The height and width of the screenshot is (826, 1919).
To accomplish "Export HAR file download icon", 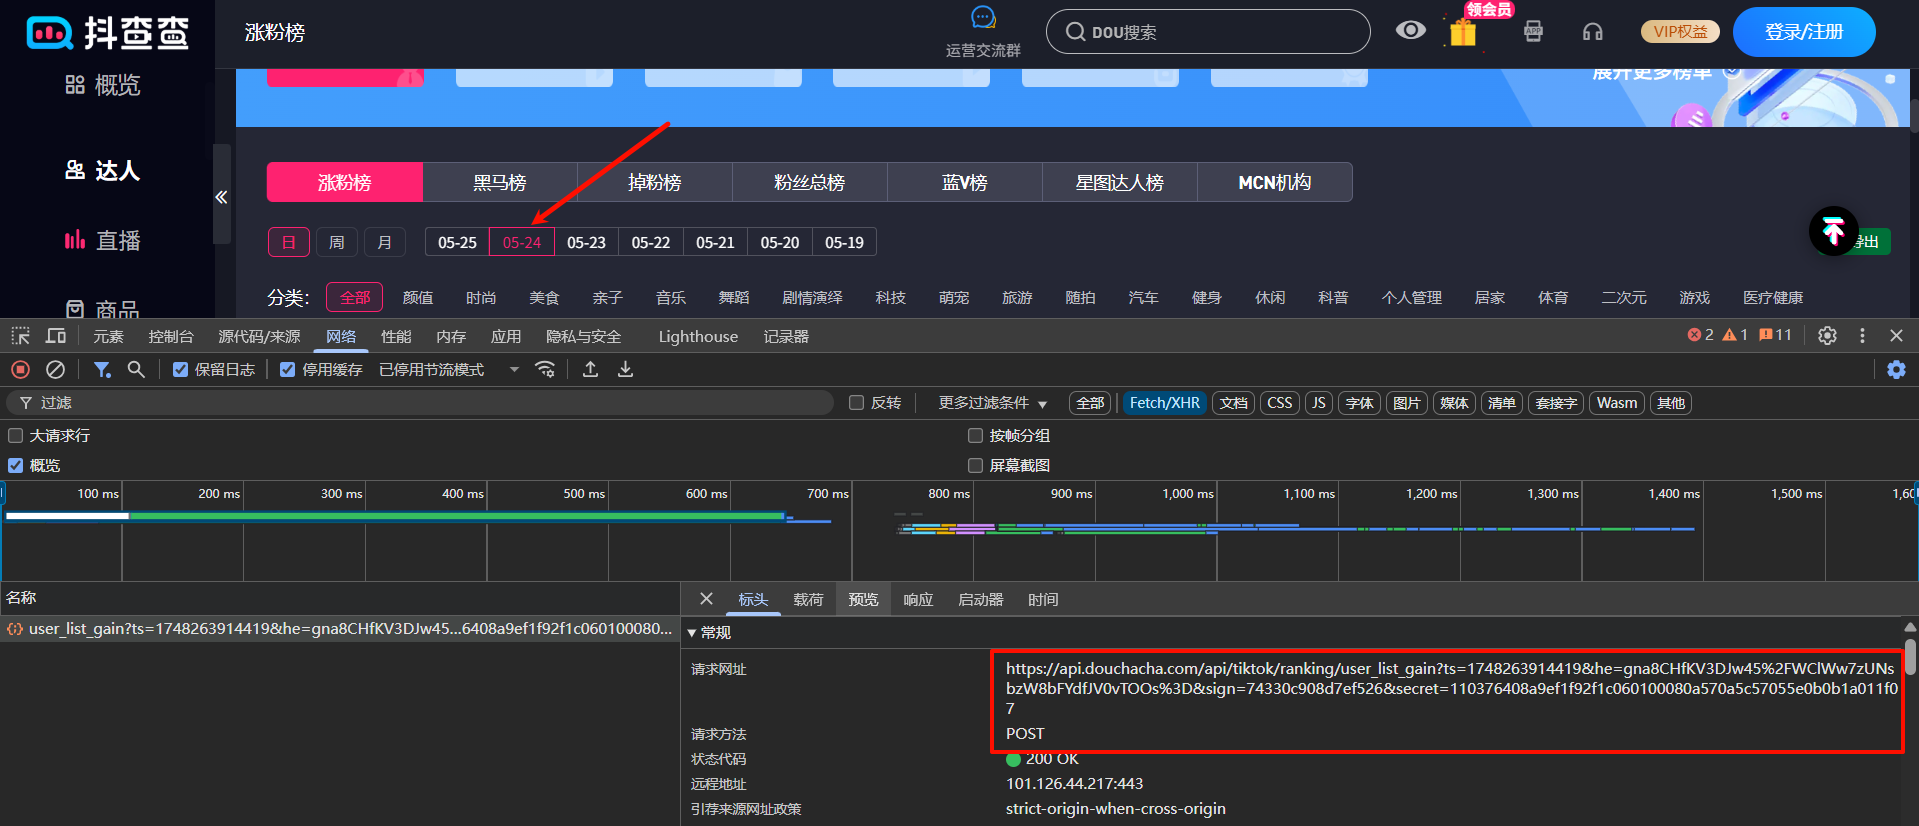I will point(626,369).
